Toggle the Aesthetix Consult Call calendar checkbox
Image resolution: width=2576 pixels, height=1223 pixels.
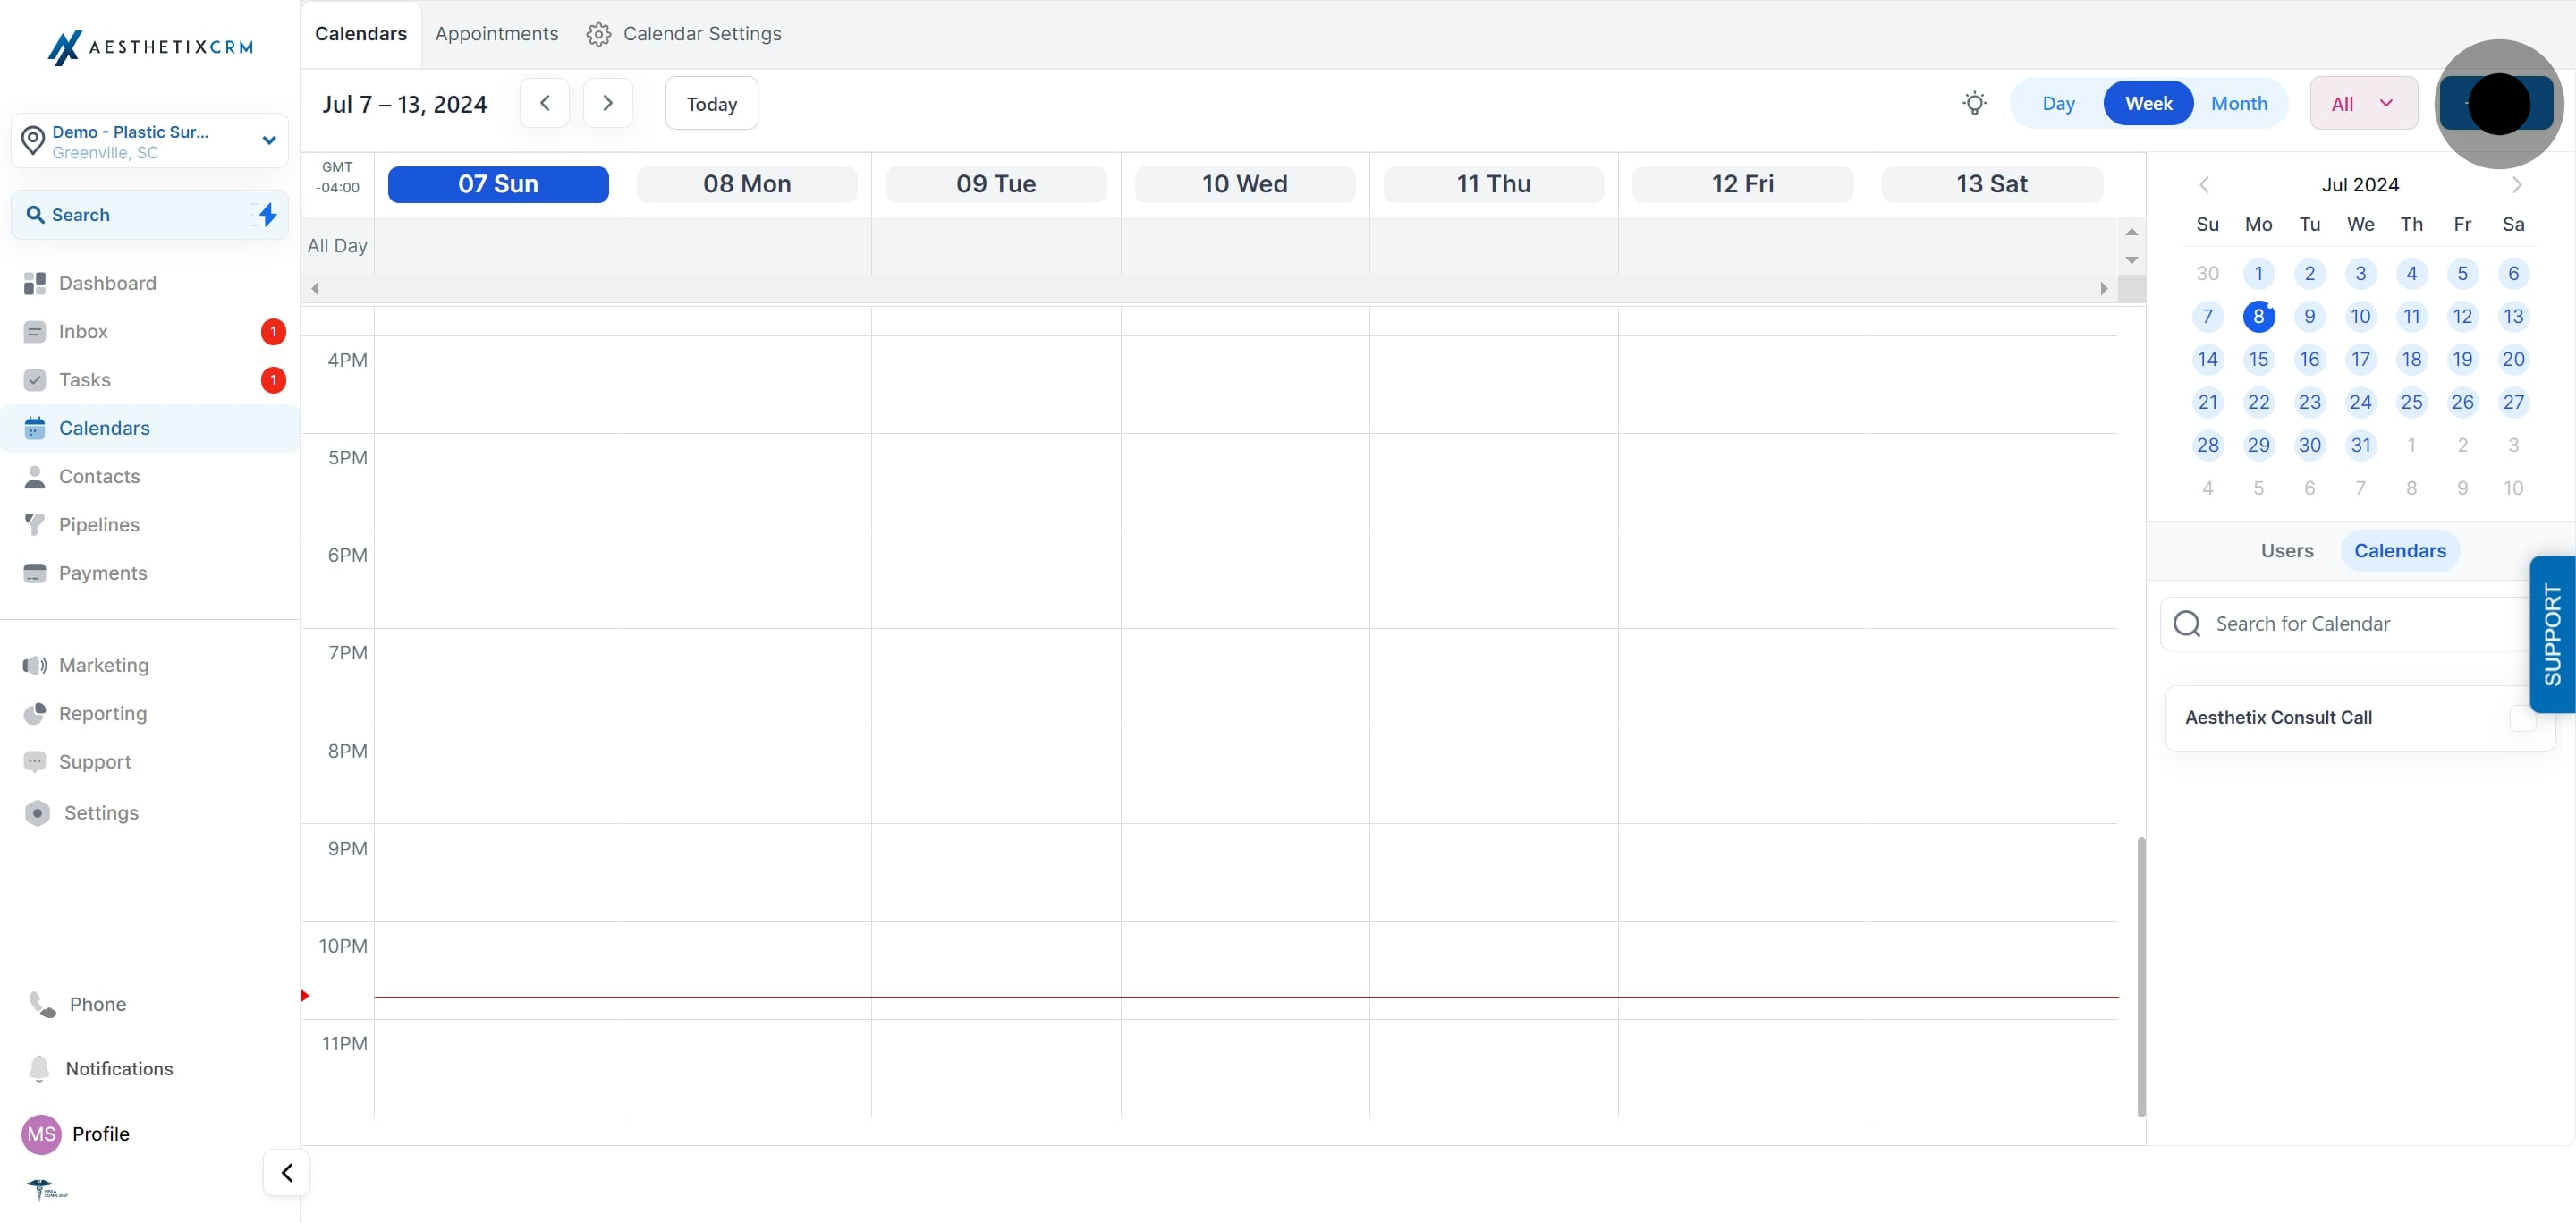(x=2523, y=718)
